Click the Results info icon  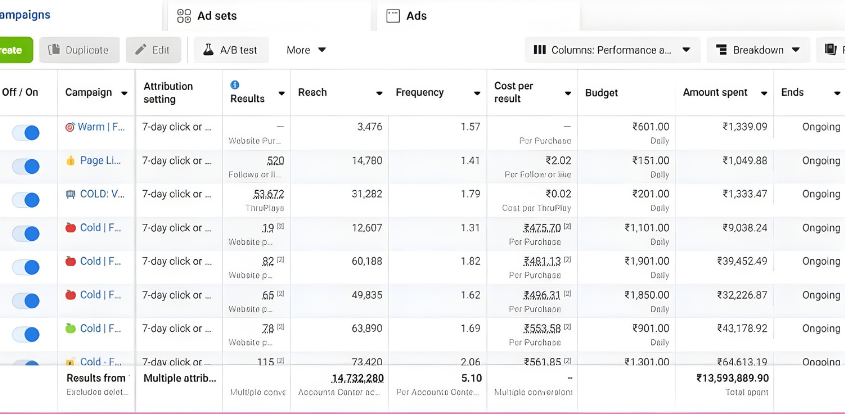point(235,85)
